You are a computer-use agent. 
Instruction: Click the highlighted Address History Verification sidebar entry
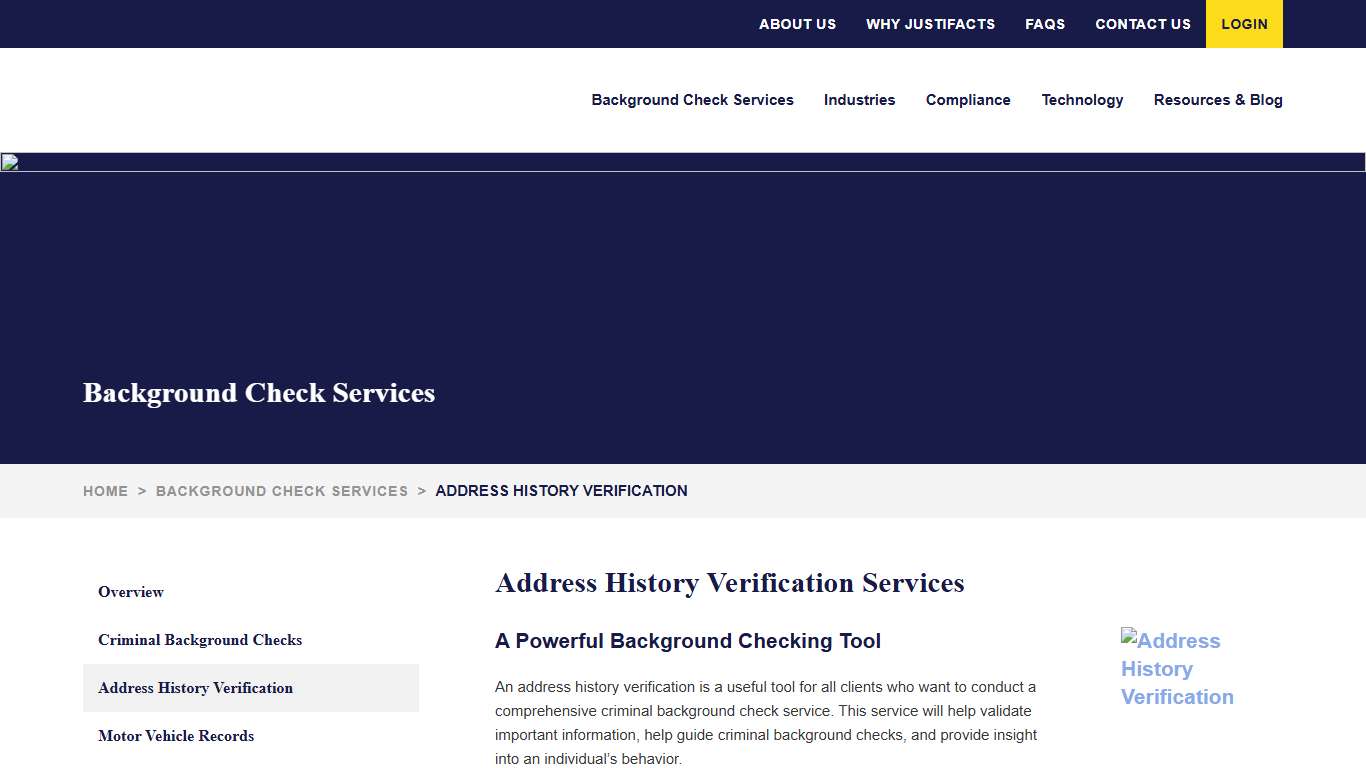(x=195, y=688)
